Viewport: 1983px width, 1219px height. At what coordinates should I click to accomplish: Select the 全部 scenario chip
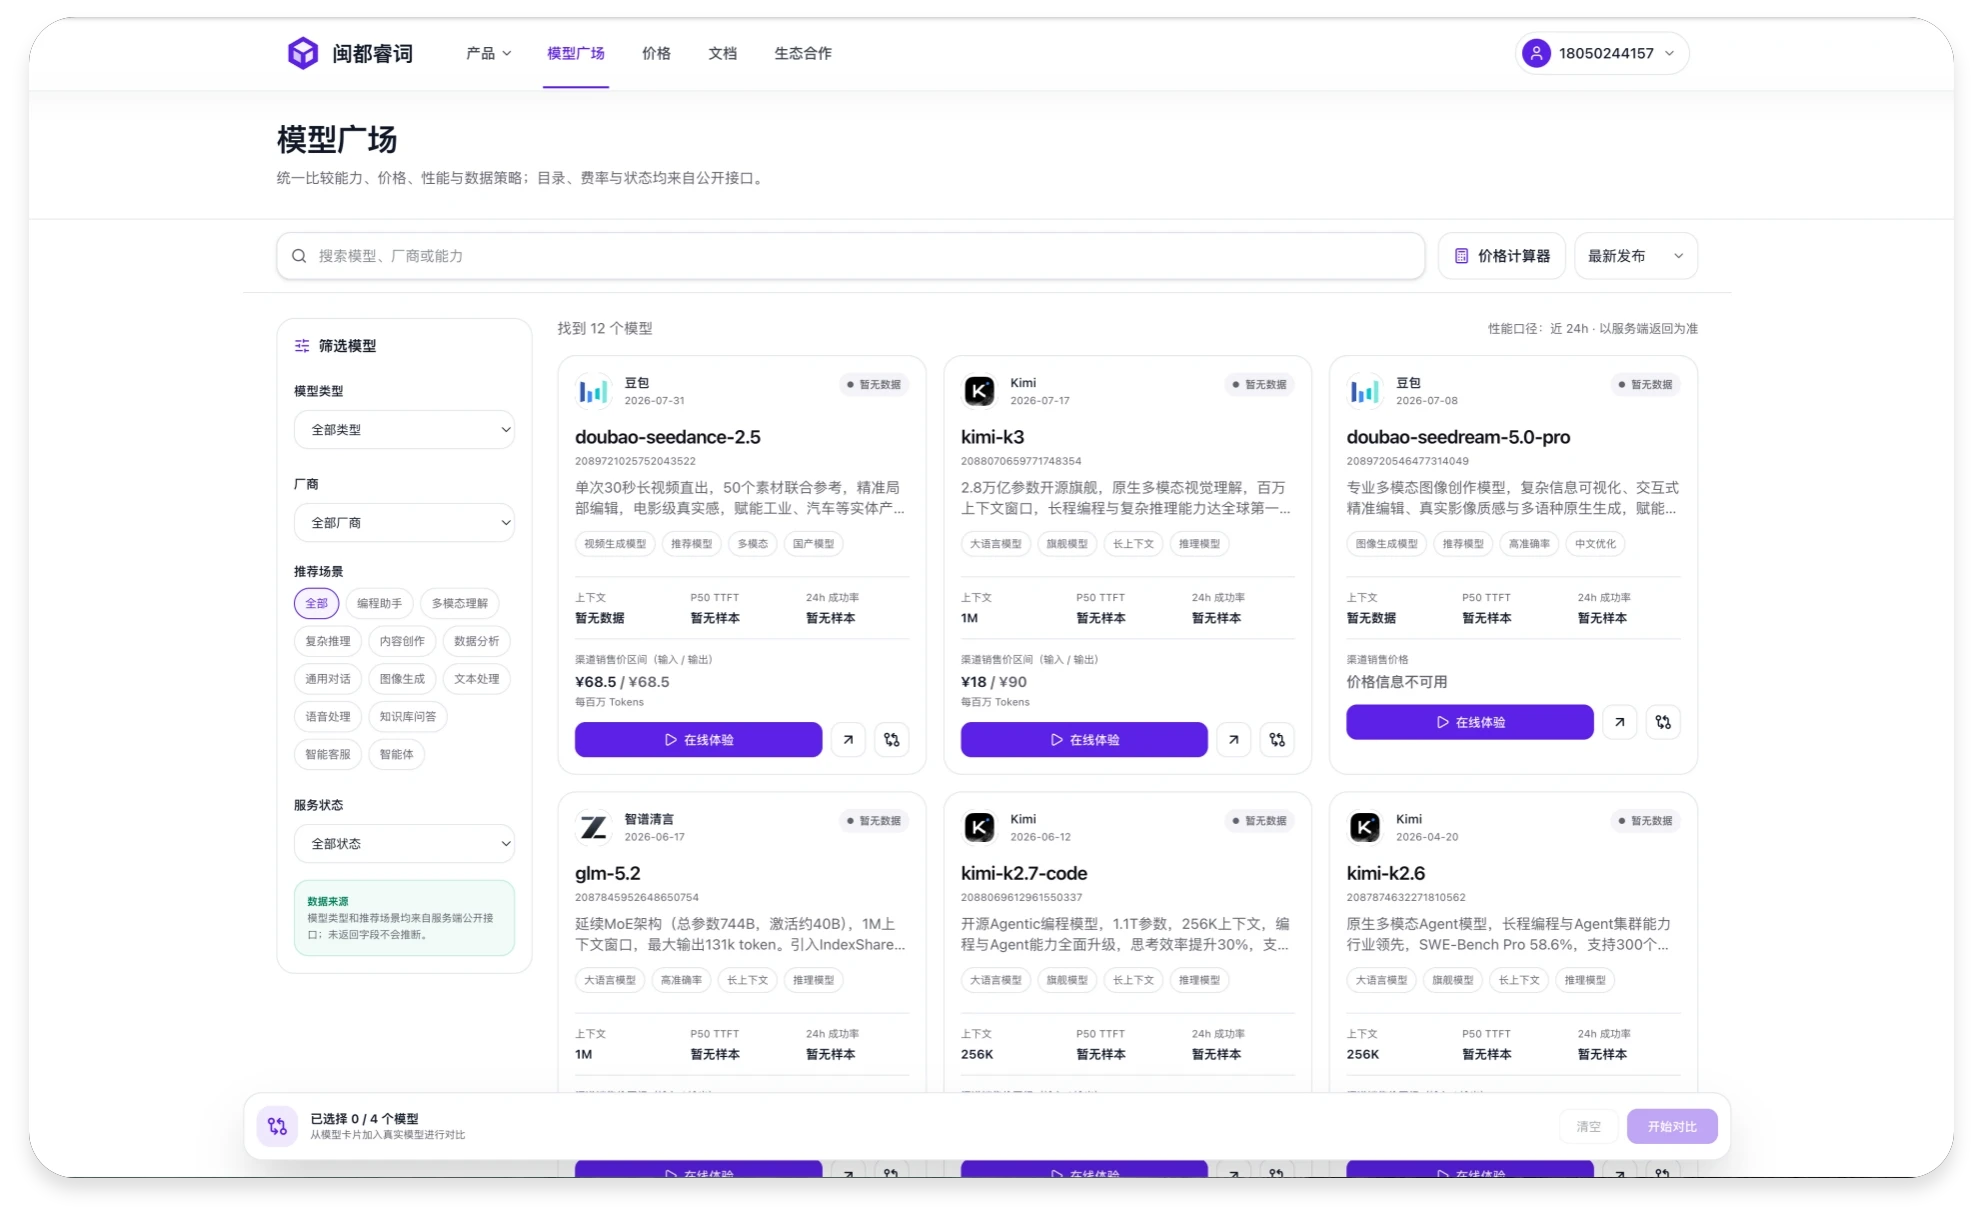[x=316, y=603]
